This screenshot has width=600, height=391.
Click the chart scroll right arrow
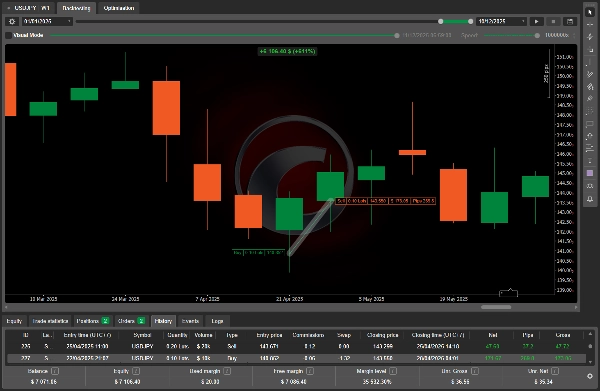coord(576,307)
